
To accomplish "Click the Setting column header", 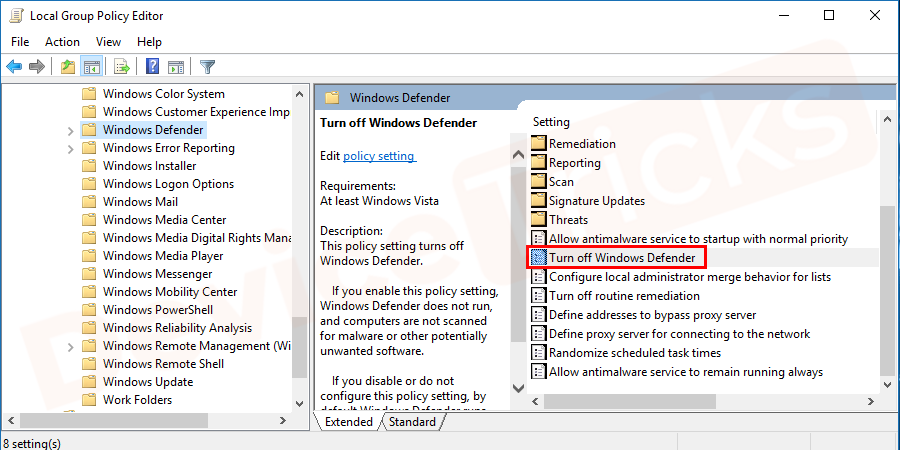I will coord(552,122).
